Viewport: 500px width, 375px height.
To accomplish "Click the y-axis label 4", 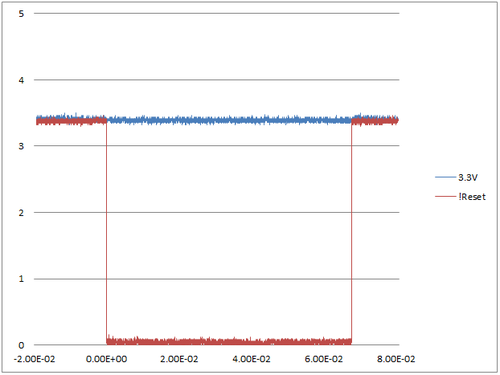I will pyautogui.click(x=21, y=80).
